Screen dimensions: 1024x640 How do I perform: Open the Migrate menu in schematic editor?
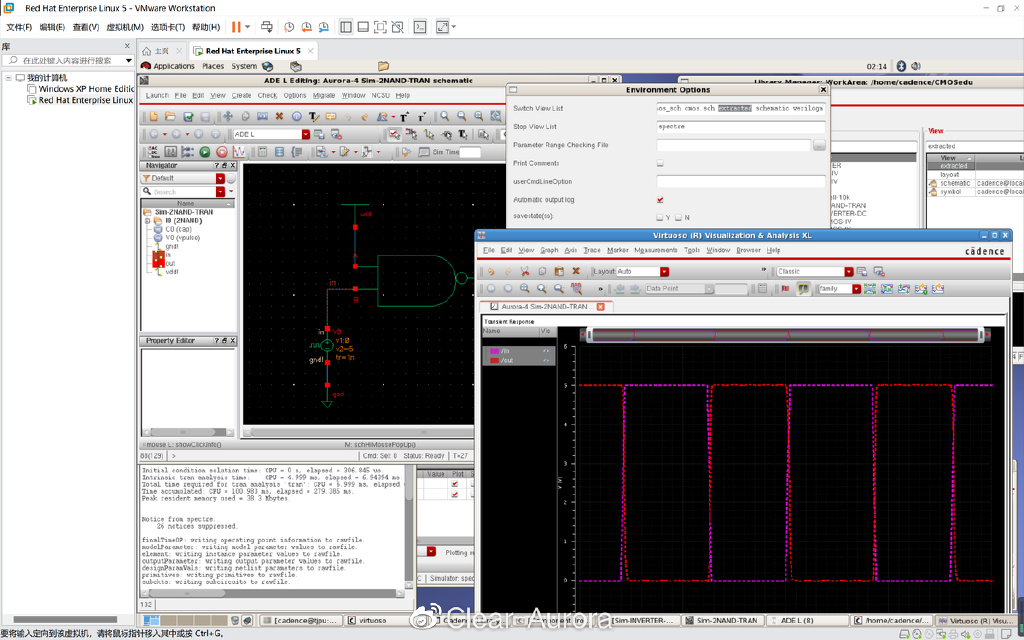324,95
